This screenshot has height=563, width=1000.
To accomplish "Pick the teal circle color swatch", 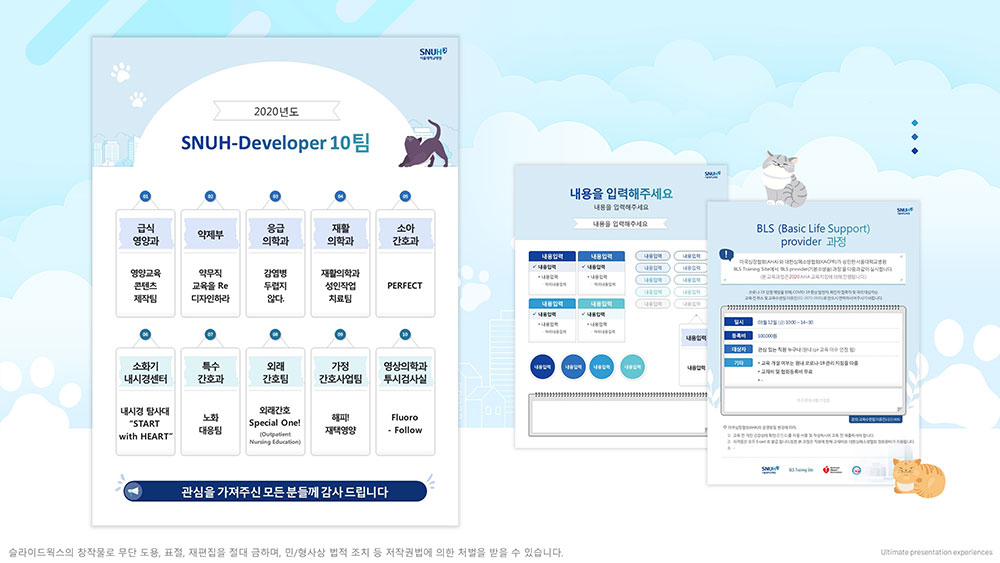I will 631,366.
